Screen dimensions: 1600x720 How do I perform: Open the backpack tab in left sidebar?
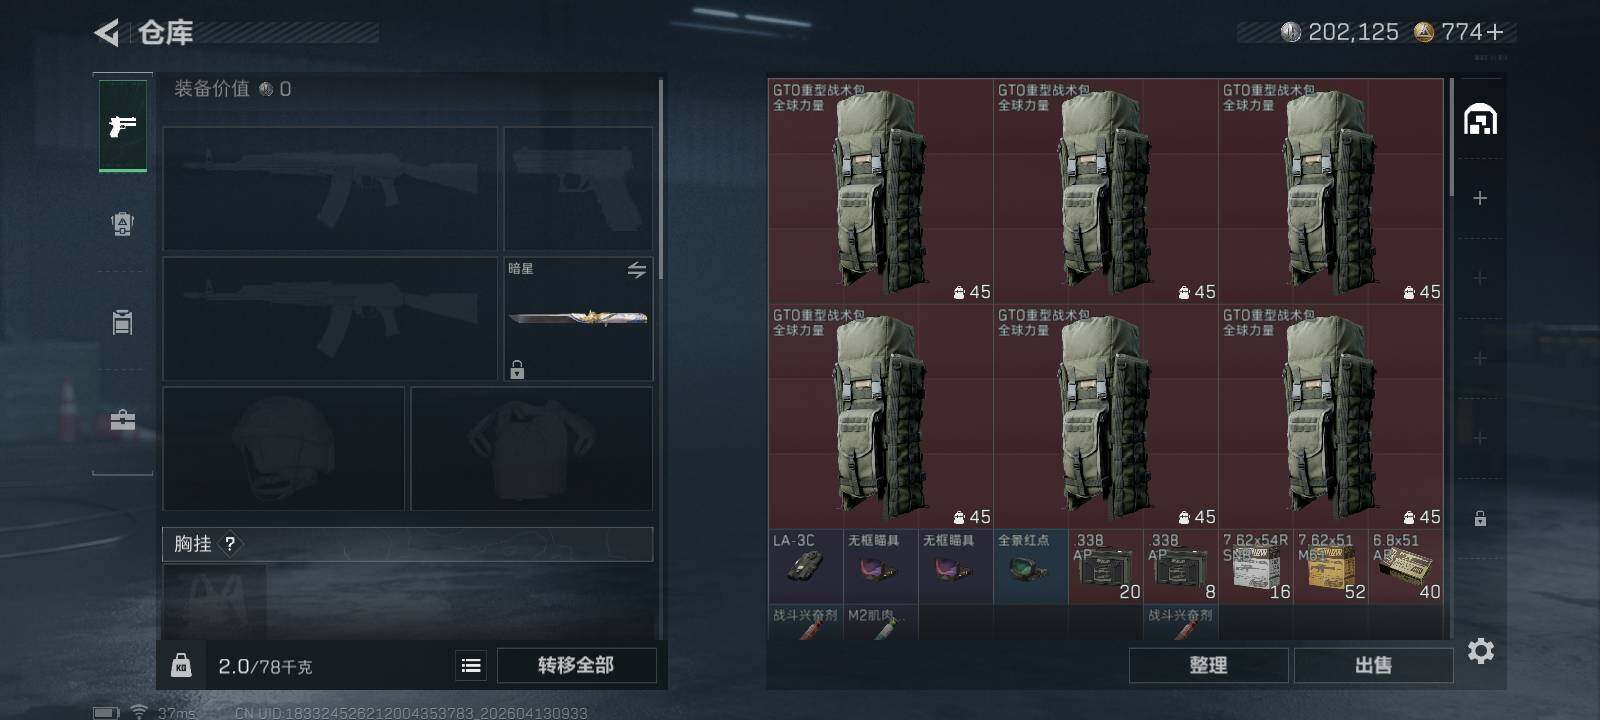[x=122, y=223]
